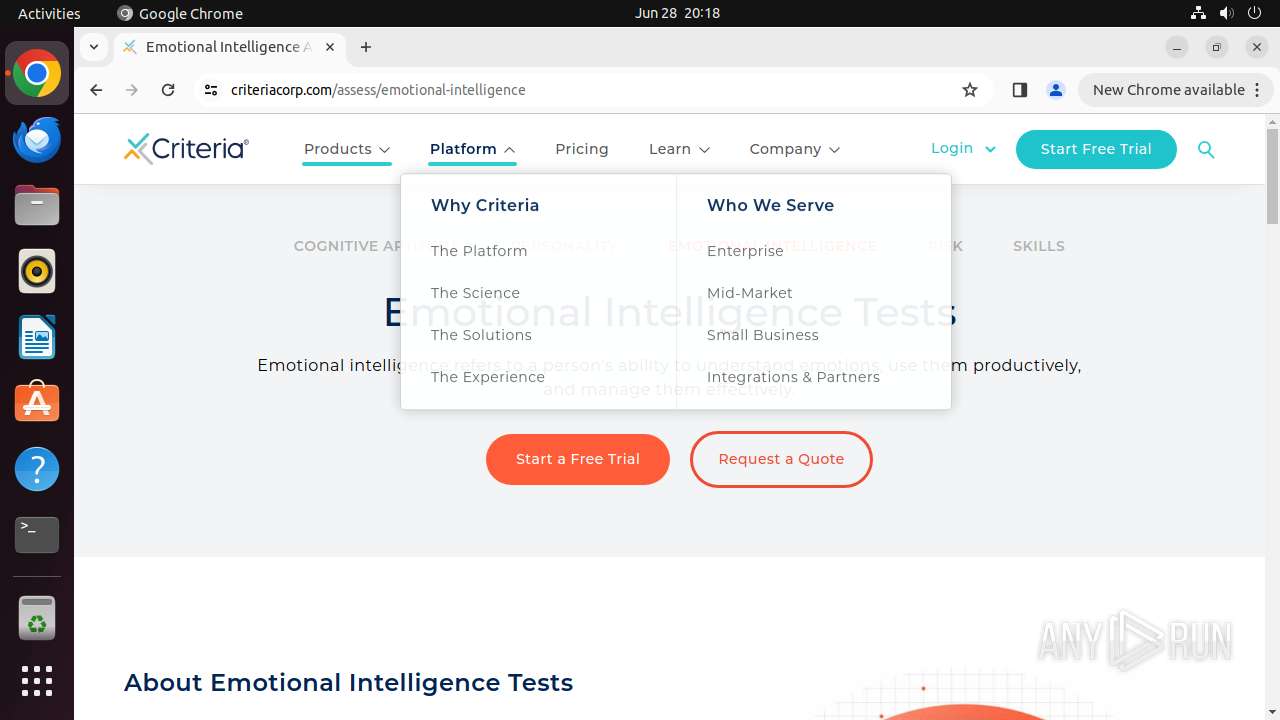Launch Google Chrome from the dock
1280x720 pixels.
click(x=37, y=74)
